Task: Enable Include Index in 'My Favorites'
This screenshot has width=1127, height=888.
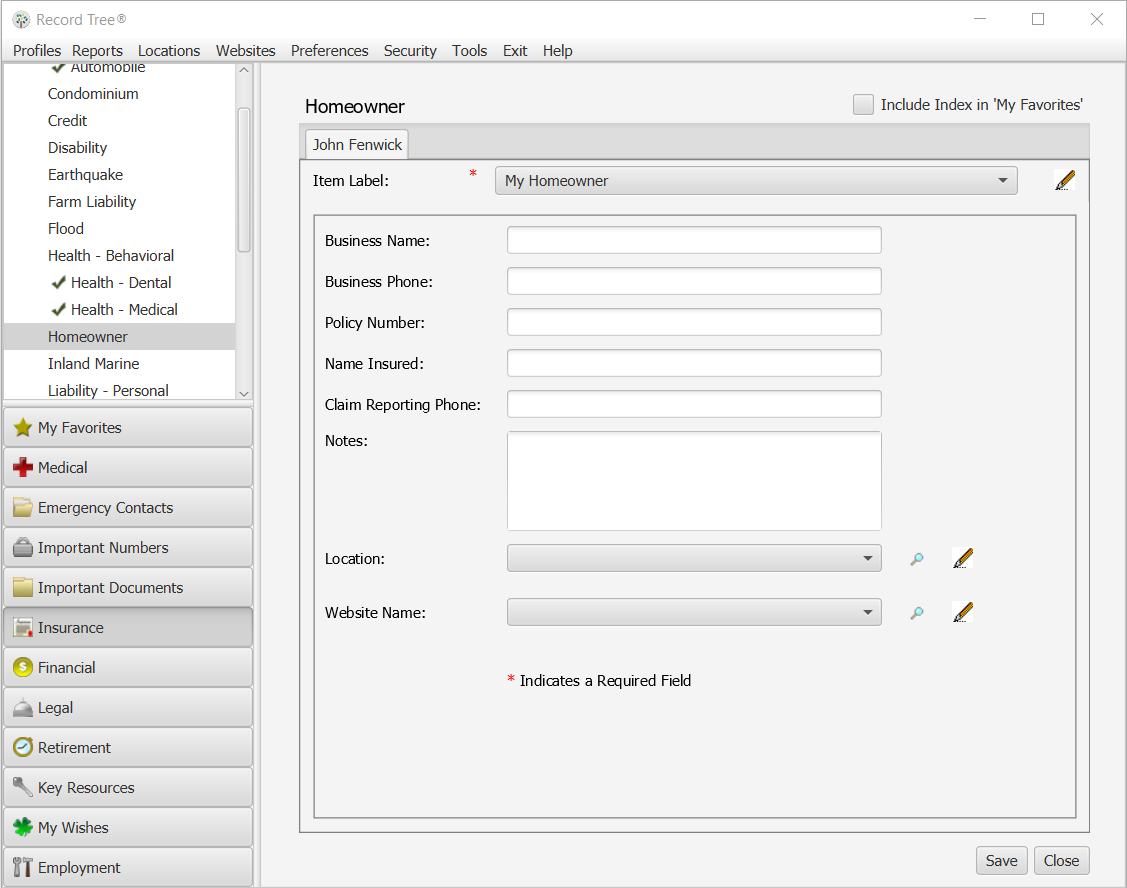Action: click(863, 104)
